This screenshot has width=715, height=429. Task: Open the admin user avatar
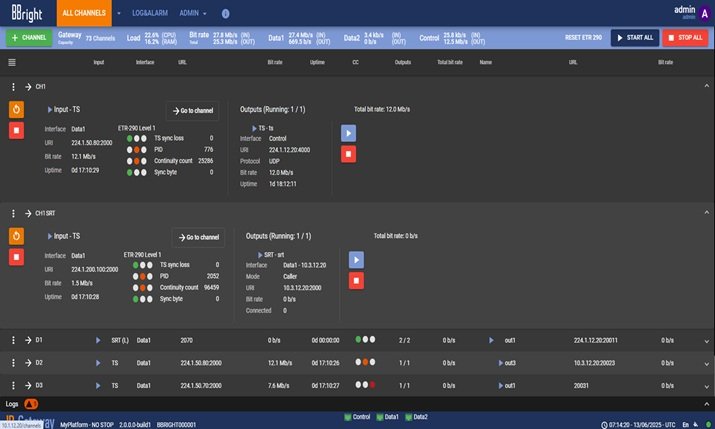pyautogui.click(x=704, y=13)
